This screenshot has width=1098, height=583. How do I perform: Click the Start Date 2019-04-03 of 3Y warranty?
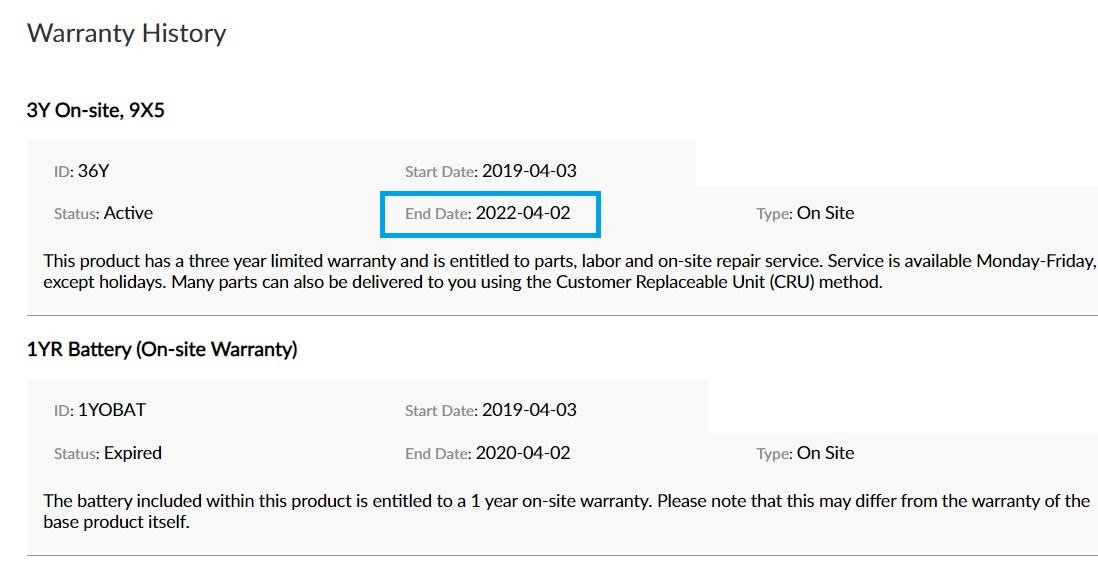(x=529, y=171)
